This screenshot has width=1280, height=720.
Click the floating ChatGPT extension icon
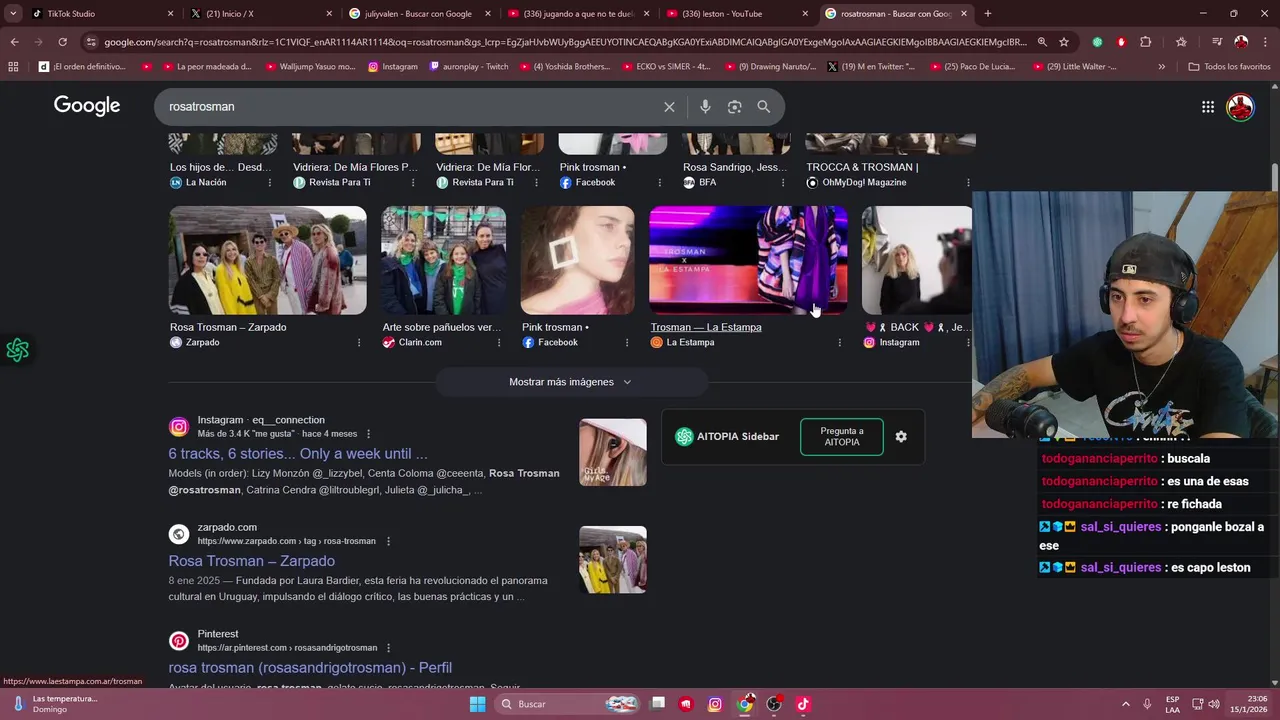17,350
